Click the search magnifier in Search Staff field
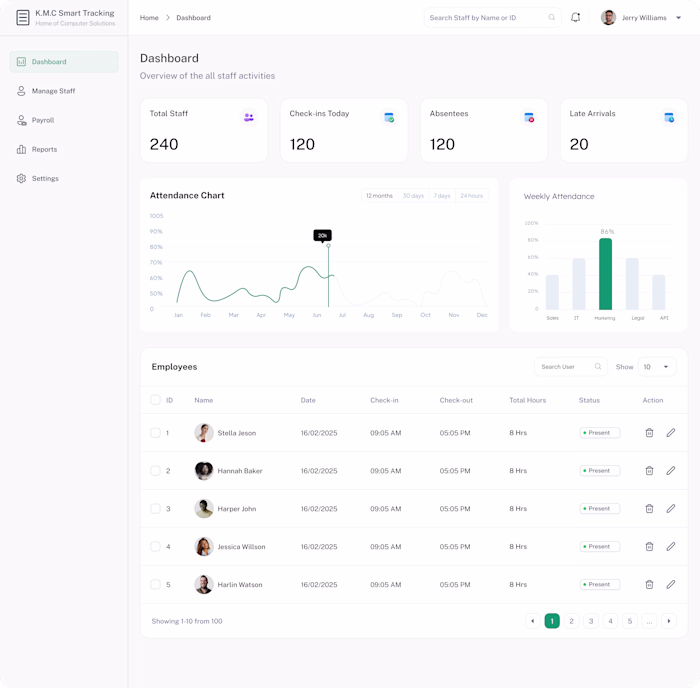Image resolution: width=700 pixels, height=688 pixels. point(552,17)
